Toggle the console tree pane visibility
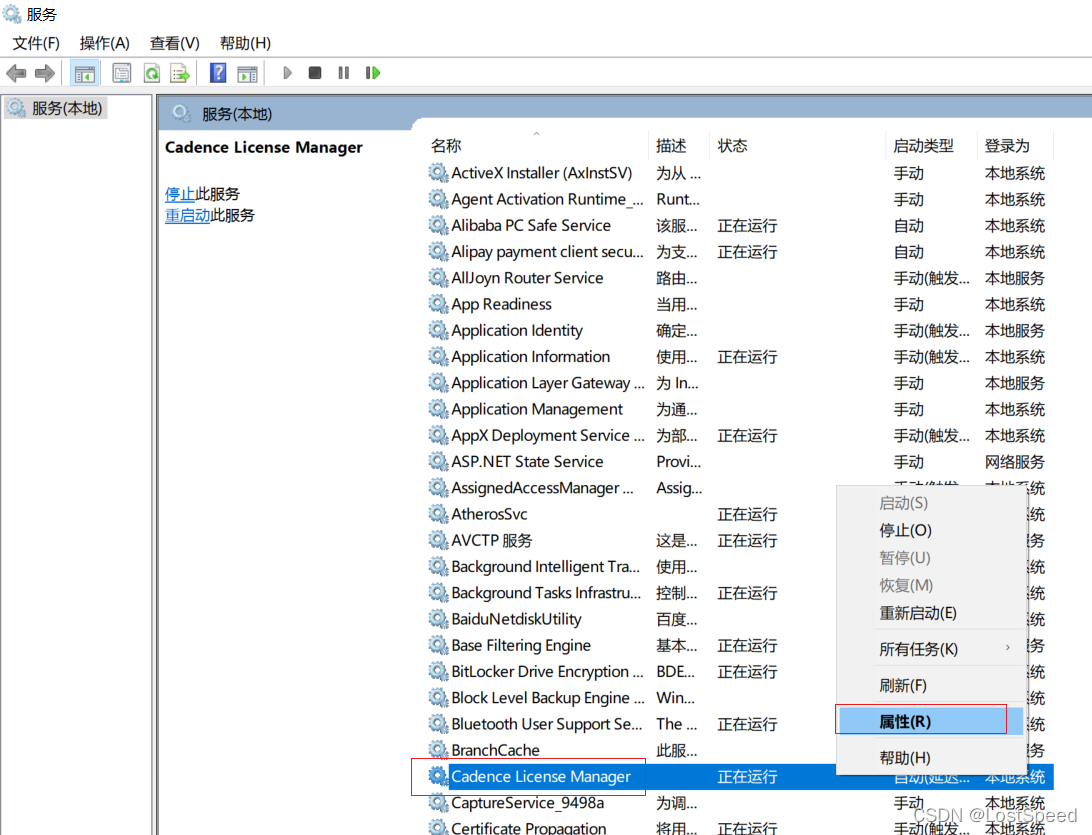This screenshot has height=835, width=1092. click(x=85, y=72)
